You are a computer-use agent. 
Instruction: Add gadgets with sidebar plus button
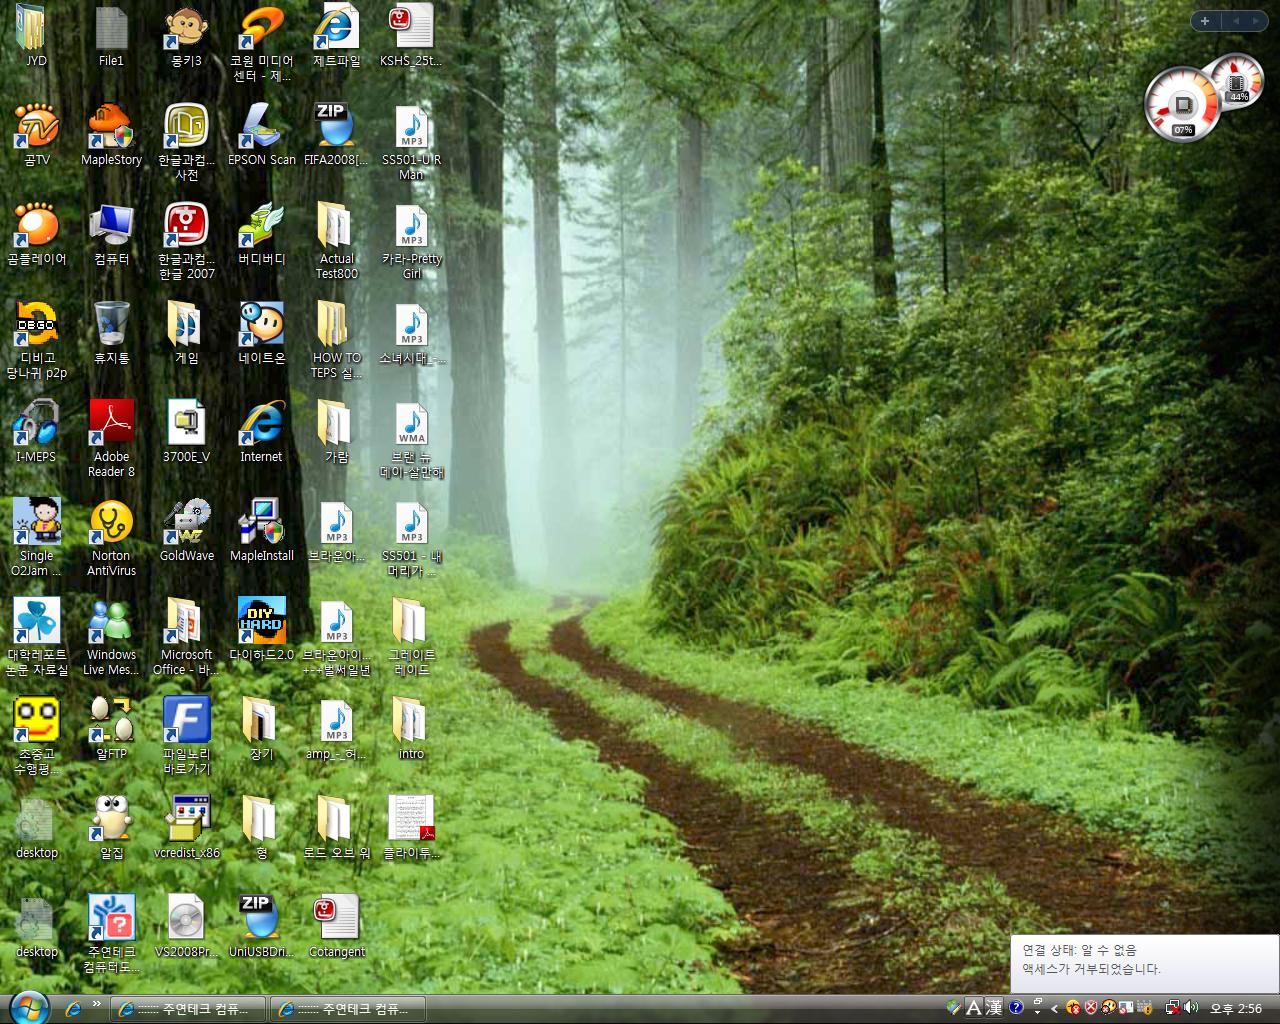(1204, 20)
